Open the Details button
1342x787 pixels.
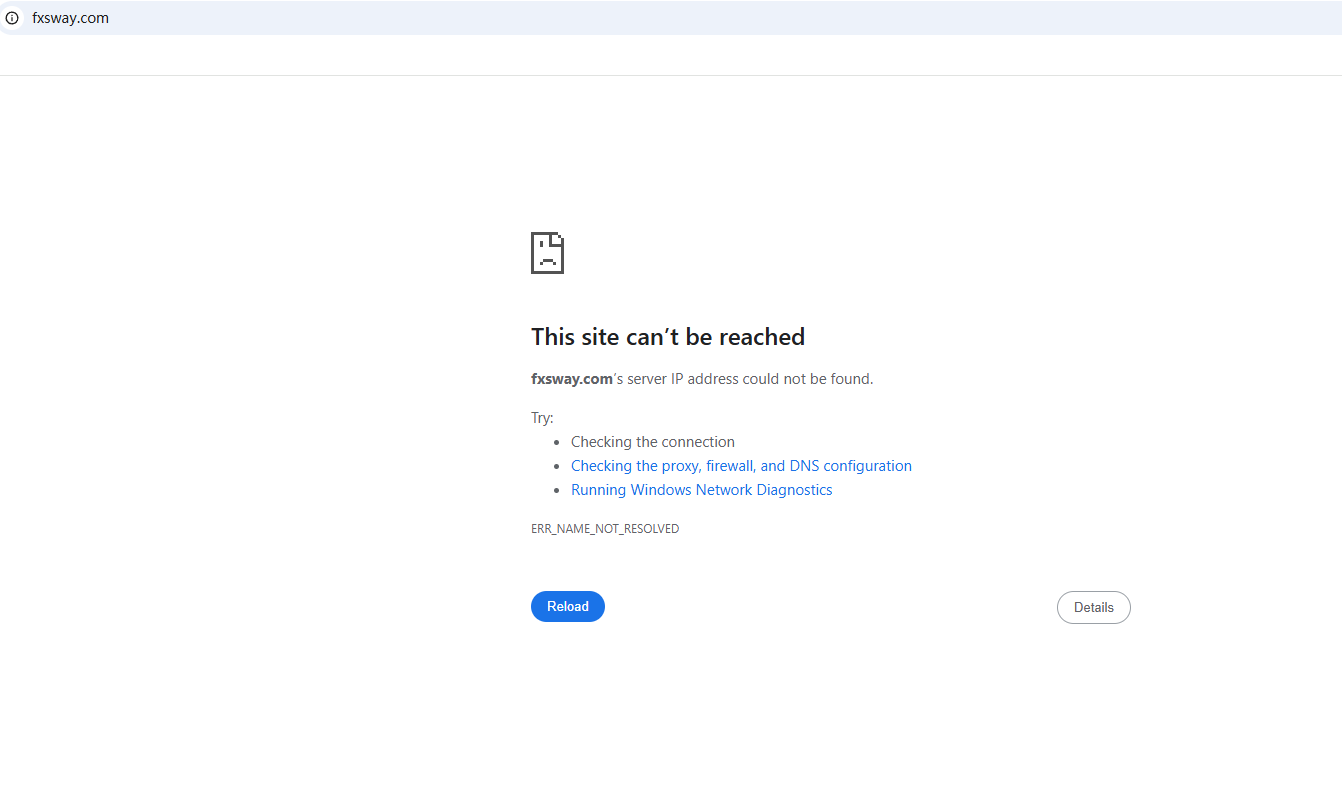coord(1093,607)
